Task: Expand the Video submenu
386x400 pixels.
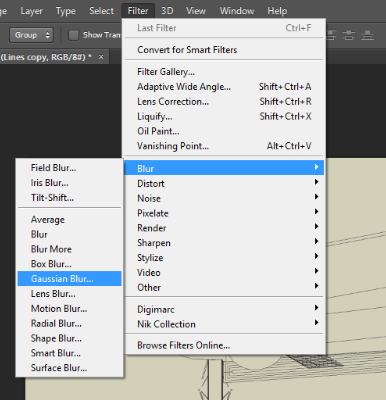Action: coord(224,272)
